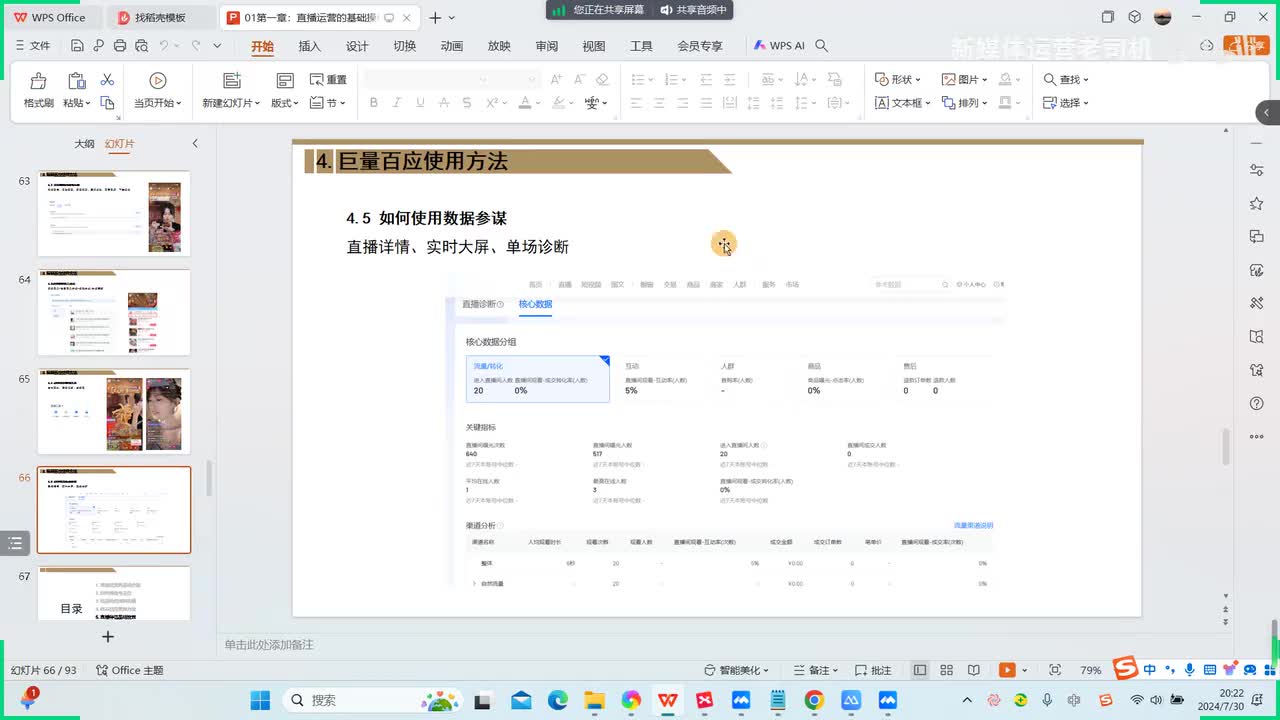Open the Shapes (形状) dropdown

897,80
